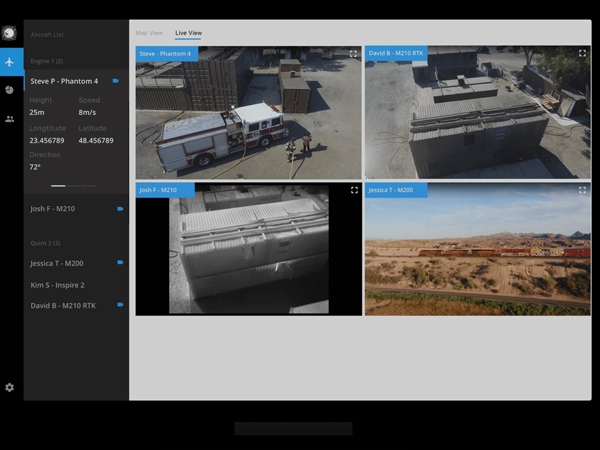Toggle camera feed for Jessica T - M200
This screenshot has width=600, height=450.
(120, 262)
